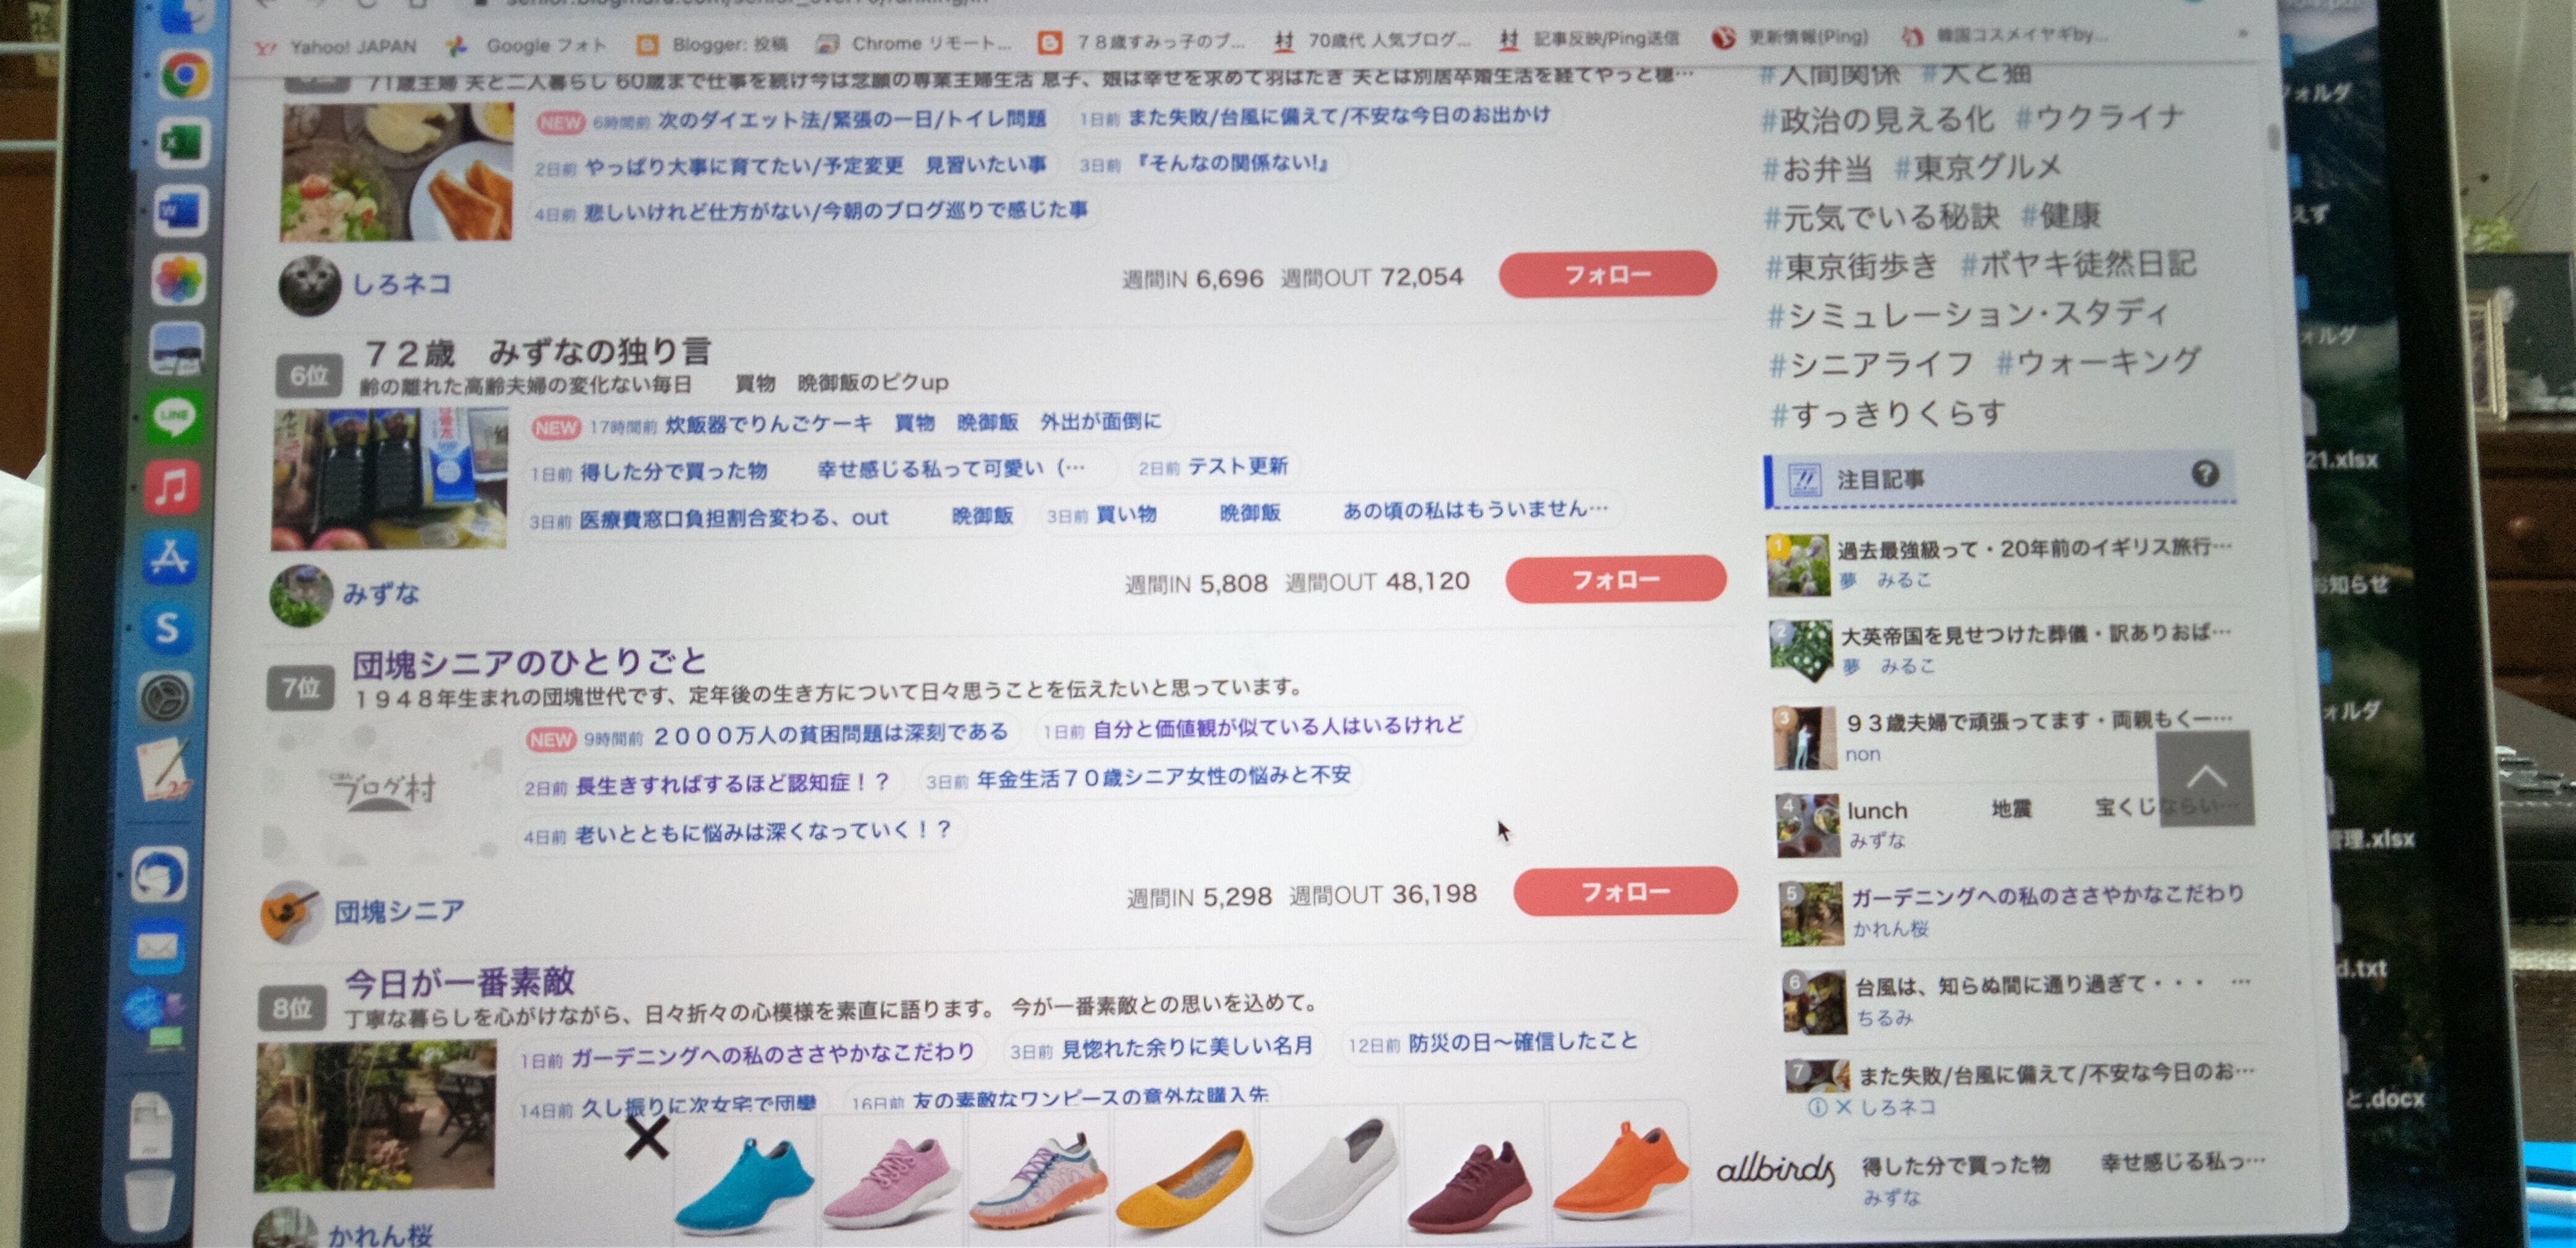Open Chrome リモート bookmark
This screenshot has height=1248, width=2576.
pyautogui.click(x=915, y=43)
